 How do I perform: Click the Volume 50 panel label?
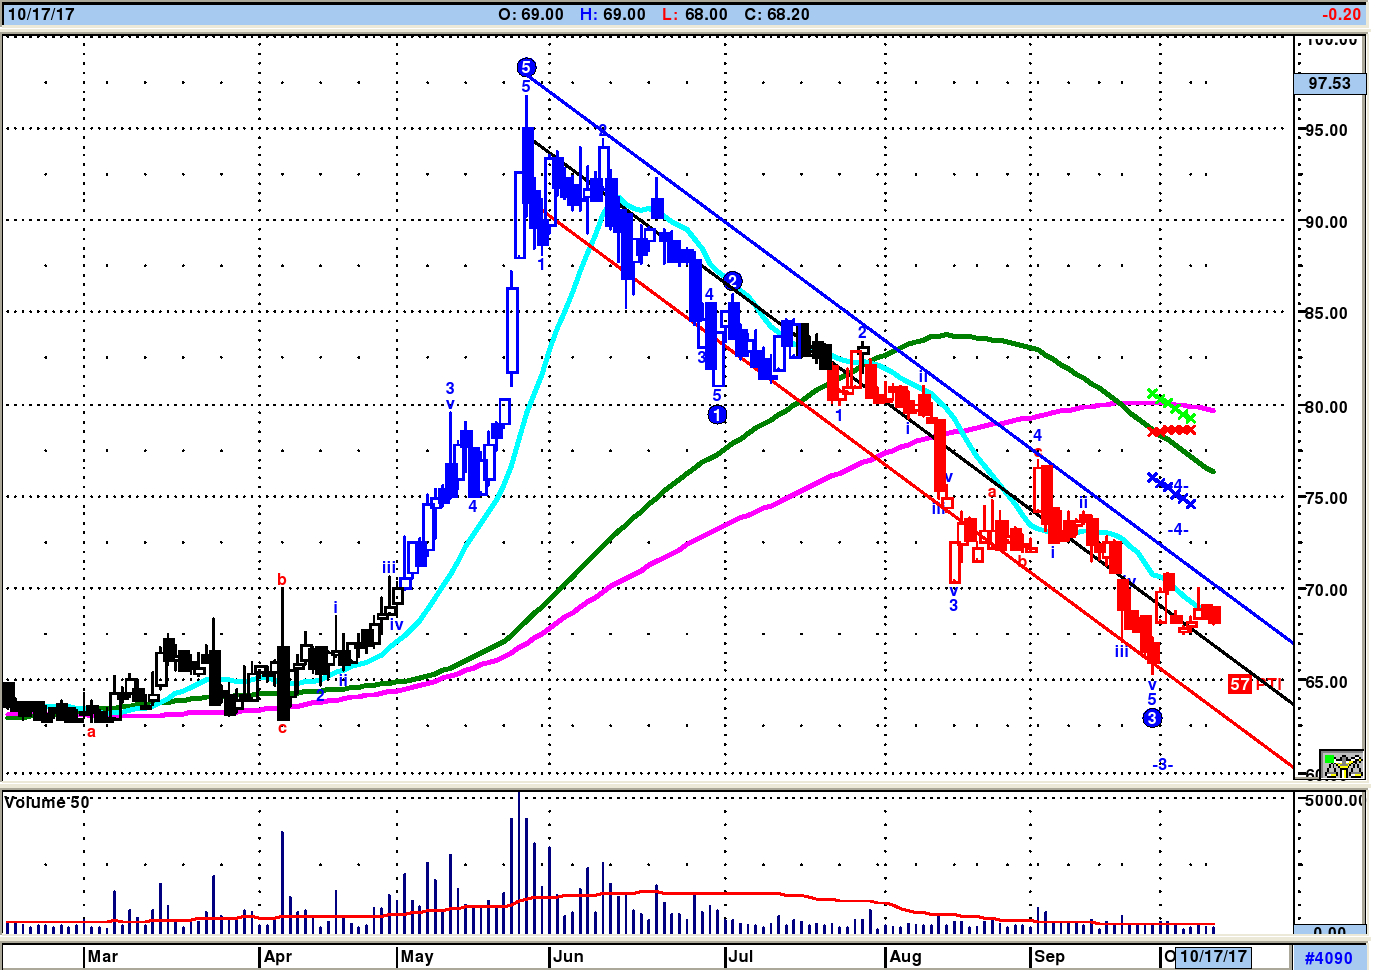click(47, 802)
